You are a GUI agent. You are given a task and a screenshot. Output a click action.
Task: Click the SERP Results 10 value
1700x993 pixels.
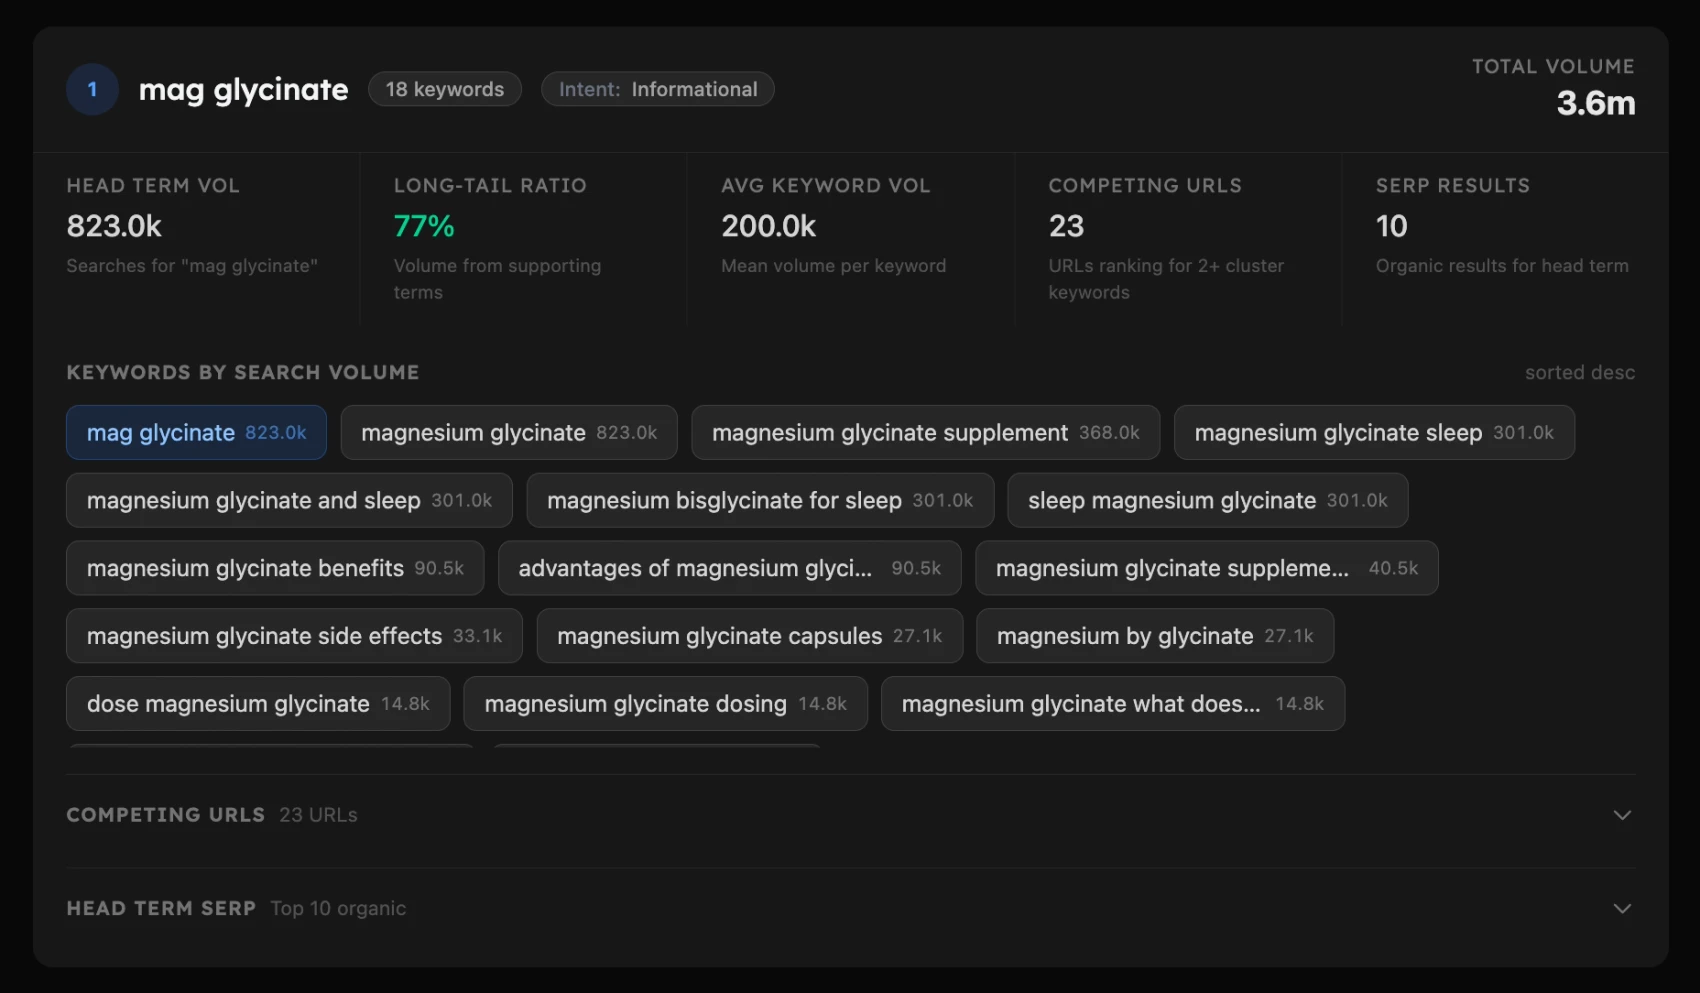[1391, 226]
